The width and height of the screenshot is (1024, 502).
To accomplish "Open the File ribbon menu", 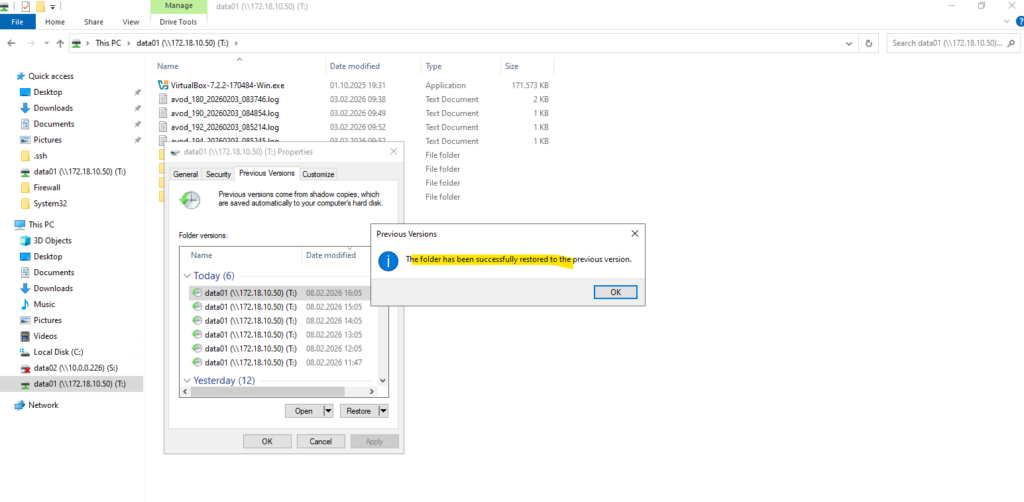I will coord(18,22).
